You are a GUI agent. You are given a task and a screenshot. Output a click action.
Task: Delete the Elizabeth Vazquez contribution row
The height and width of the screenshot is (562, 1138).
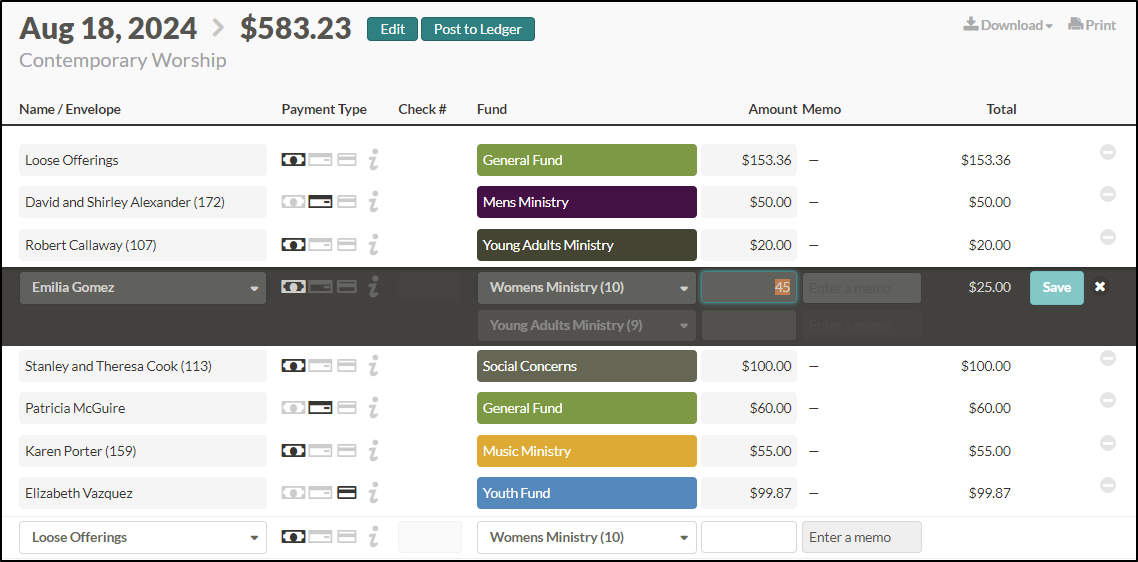(x=1108, y=485)
